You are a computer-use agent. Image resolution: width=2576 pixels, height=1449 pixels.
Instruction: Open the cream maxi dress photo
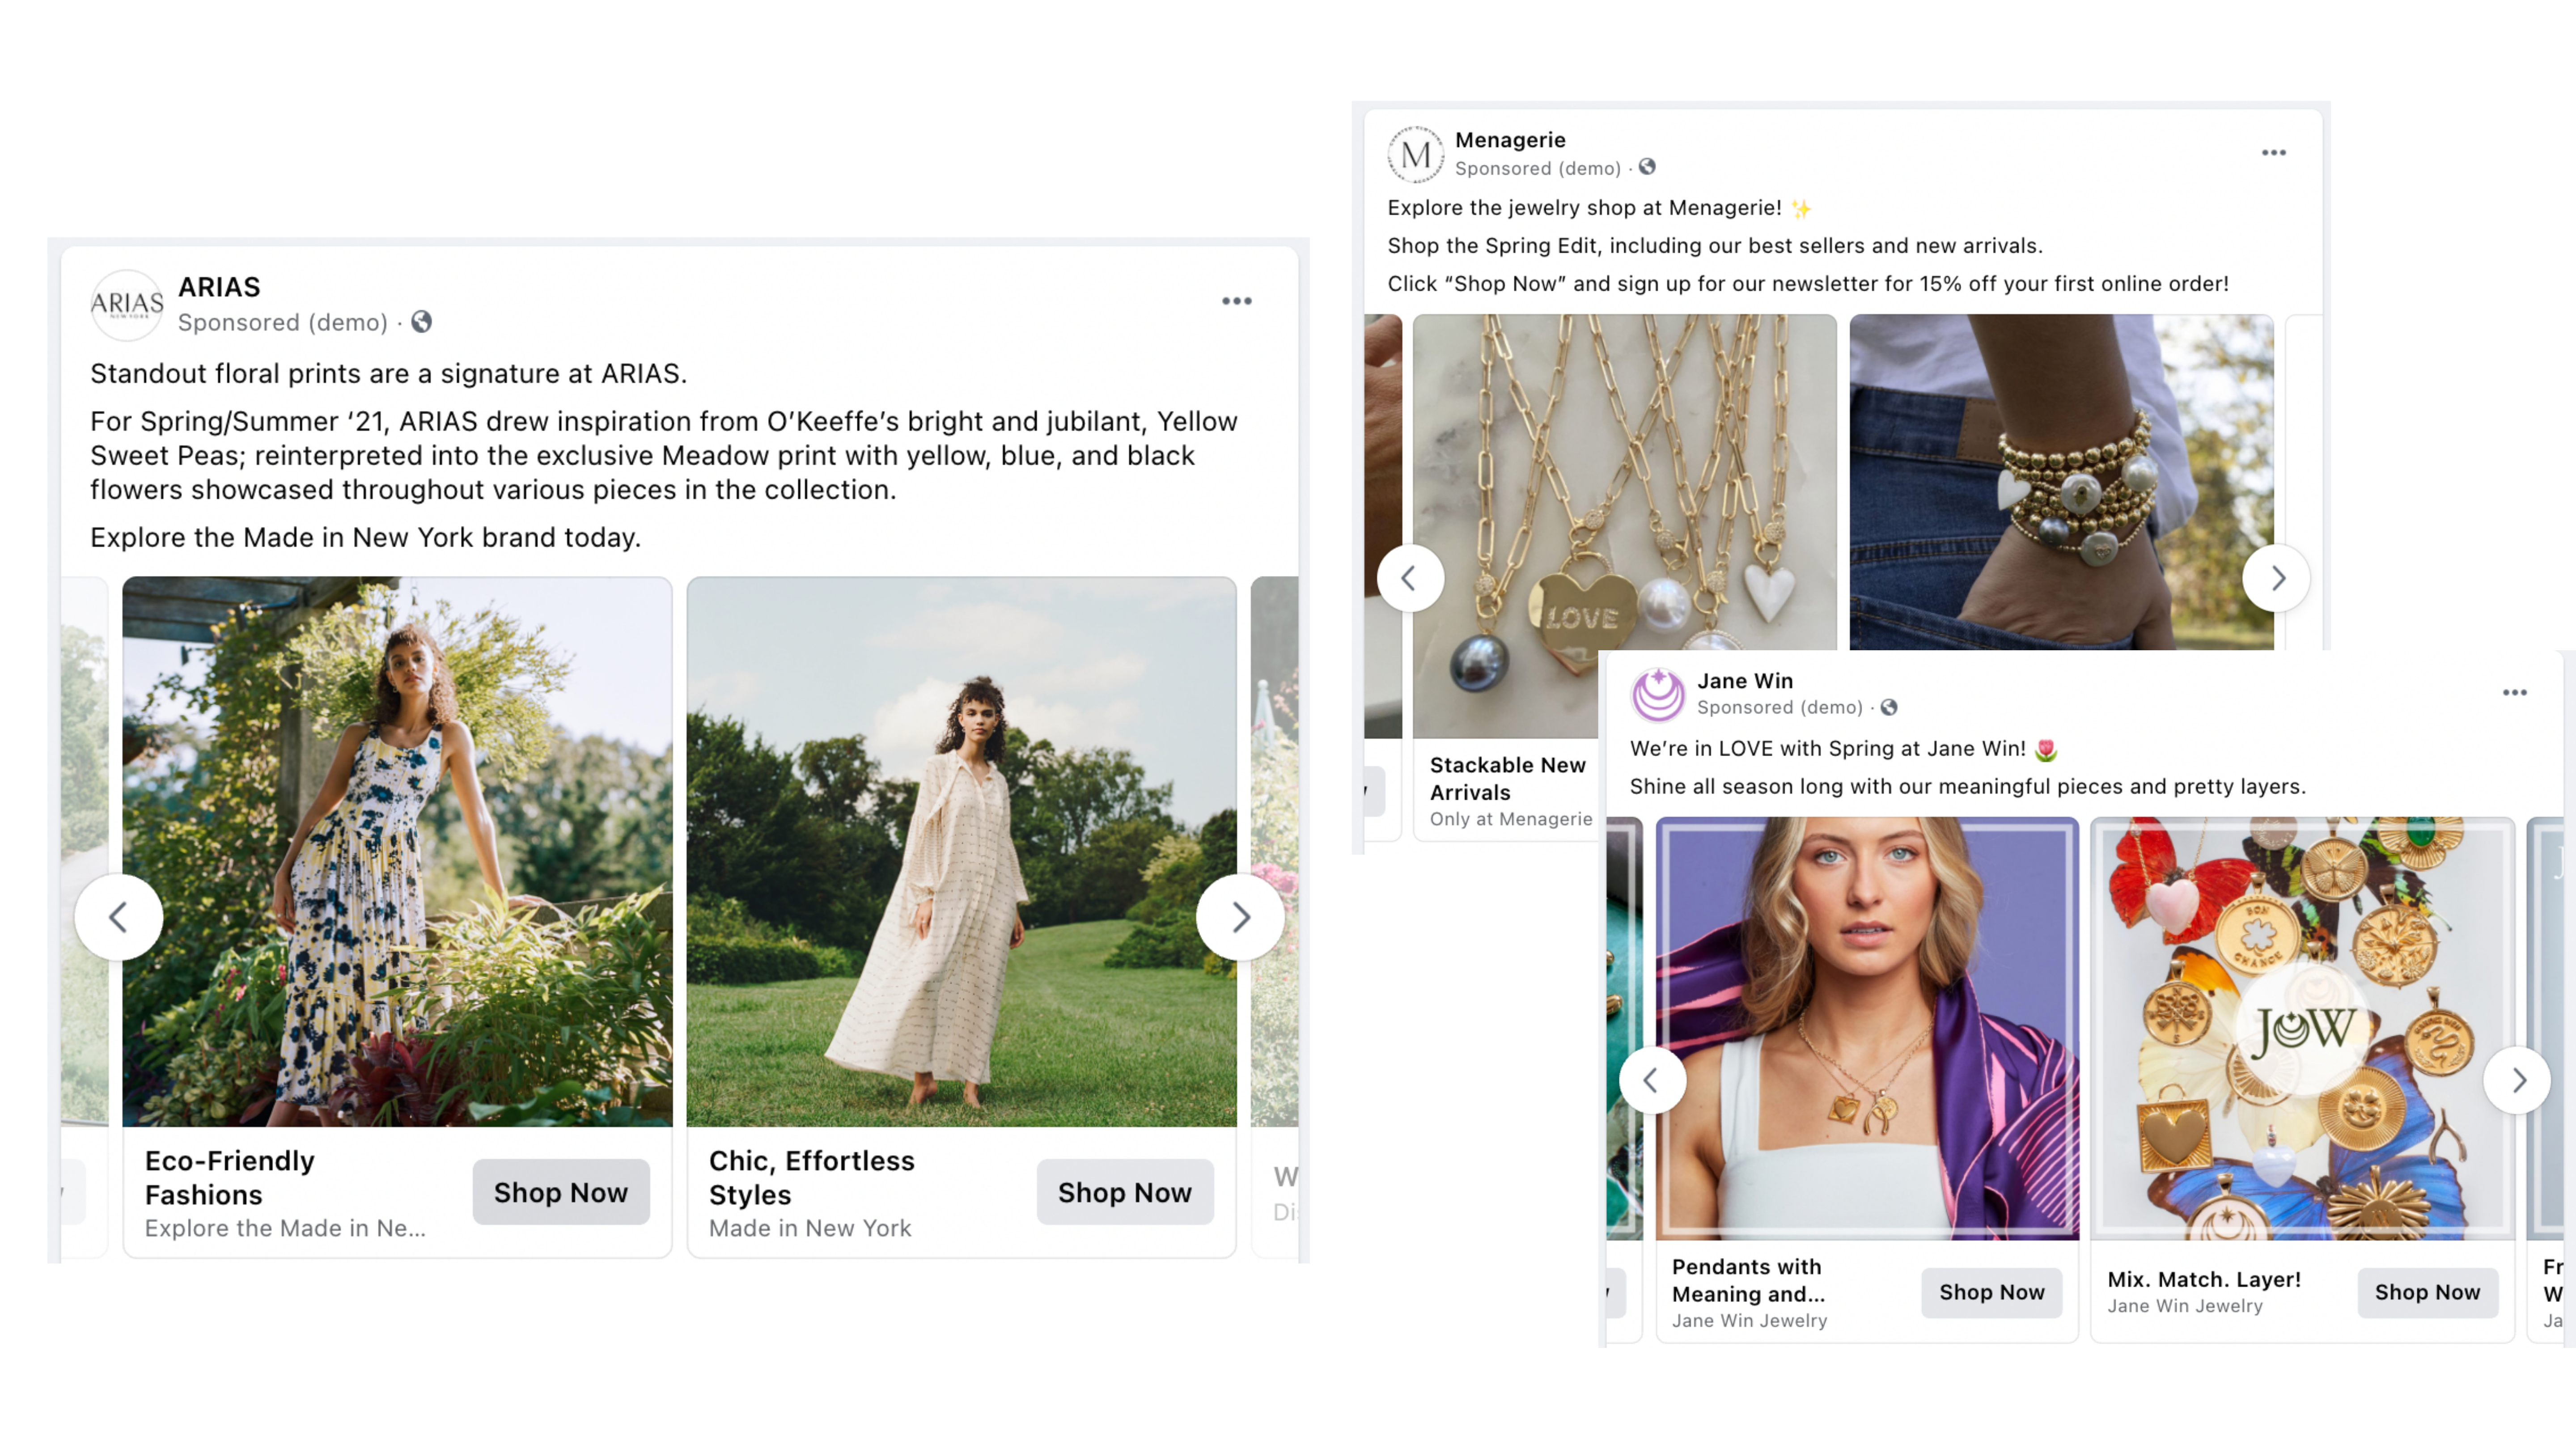point(961,852)
